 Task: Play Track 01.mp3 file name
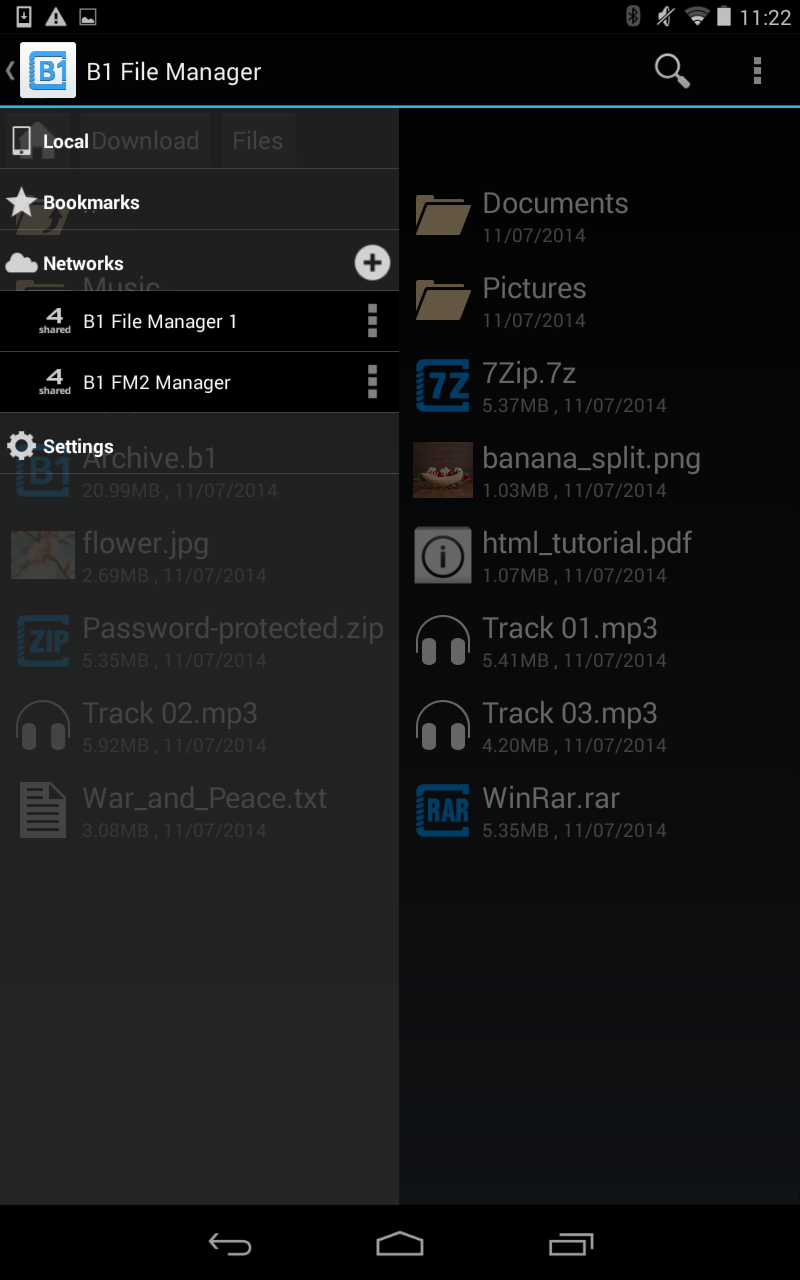coord(570,628)
